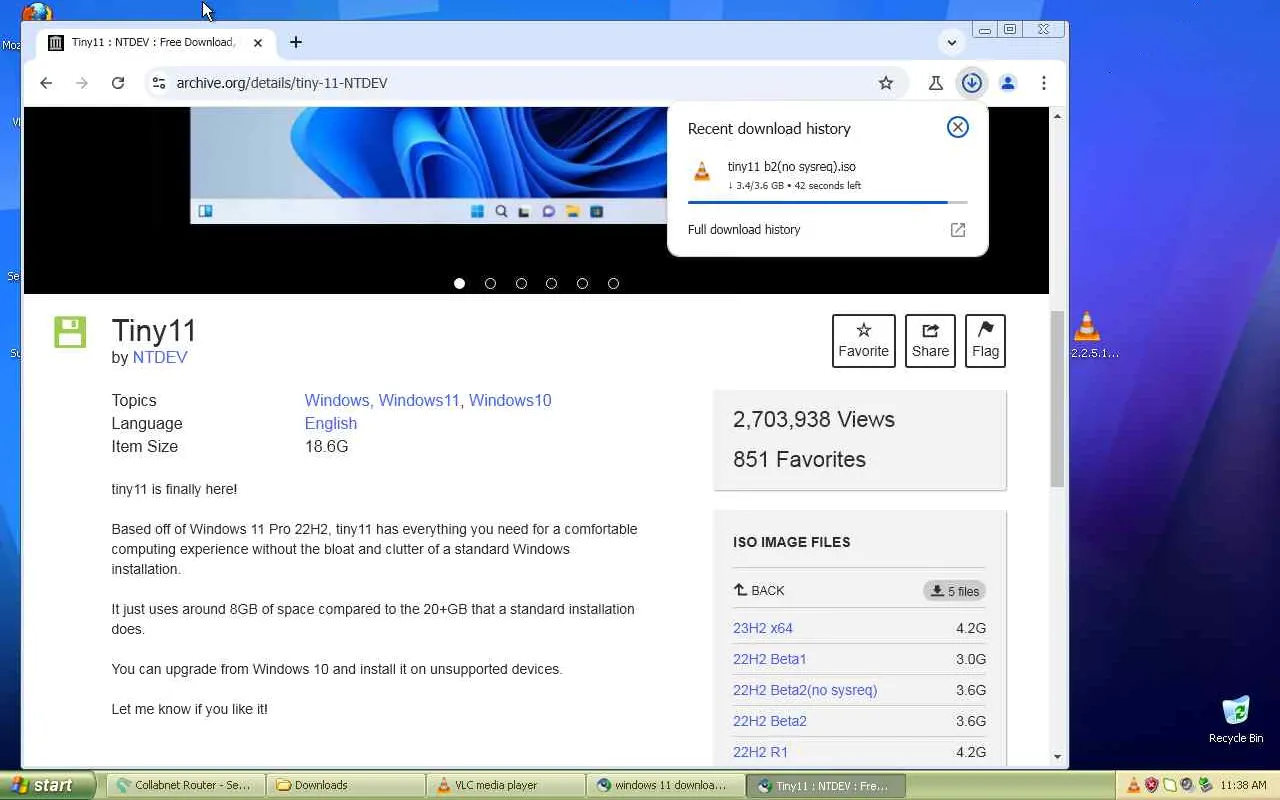Click the scrollbar up arrow
The height and width of the screenshot is (800, 1280).
[1058, 116]
